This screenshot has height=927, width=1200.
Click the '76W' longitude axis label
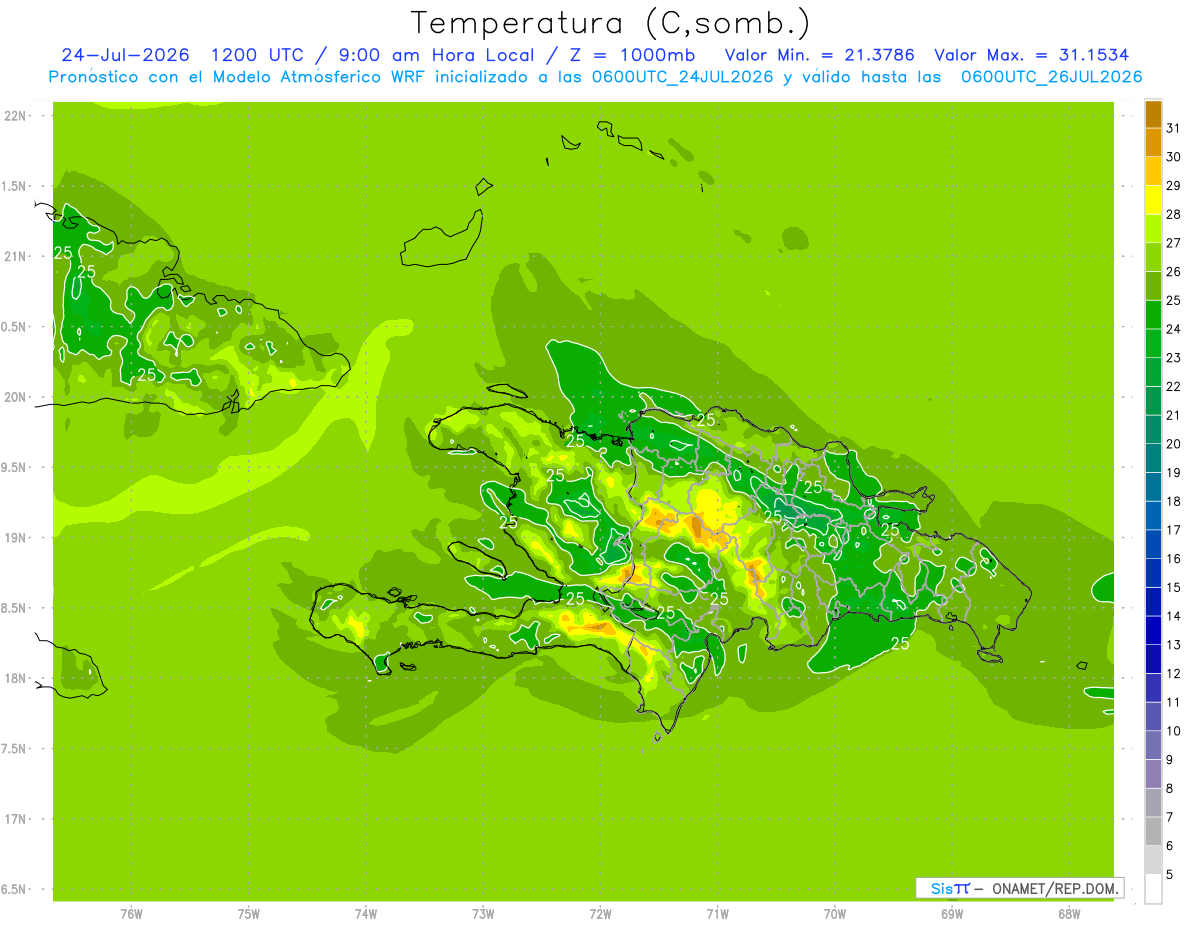click(131, 913)
